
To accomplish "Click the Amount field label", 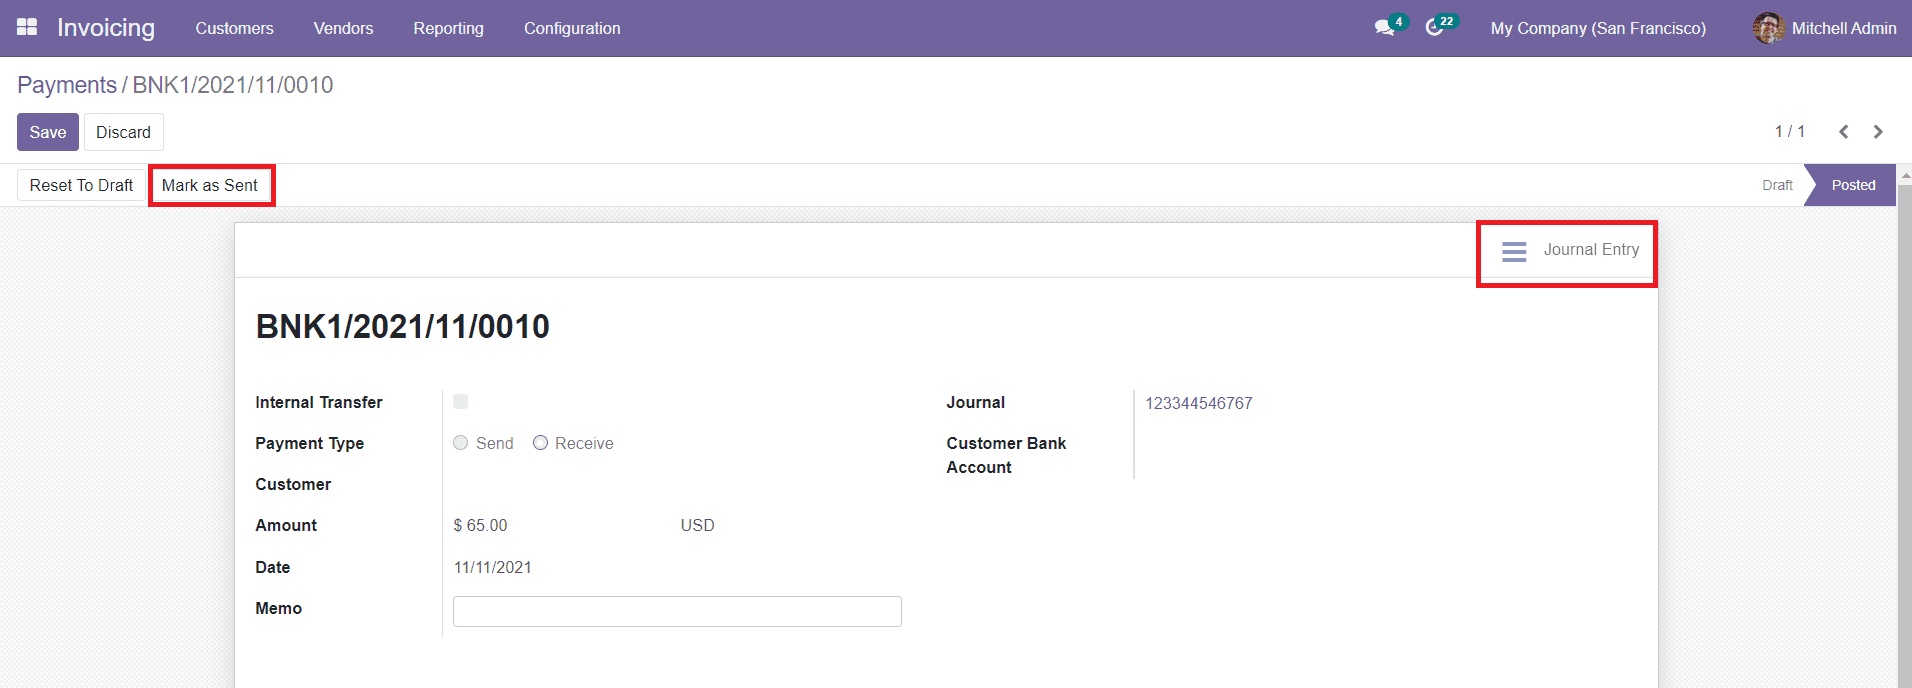I will [x=286, y=525].
